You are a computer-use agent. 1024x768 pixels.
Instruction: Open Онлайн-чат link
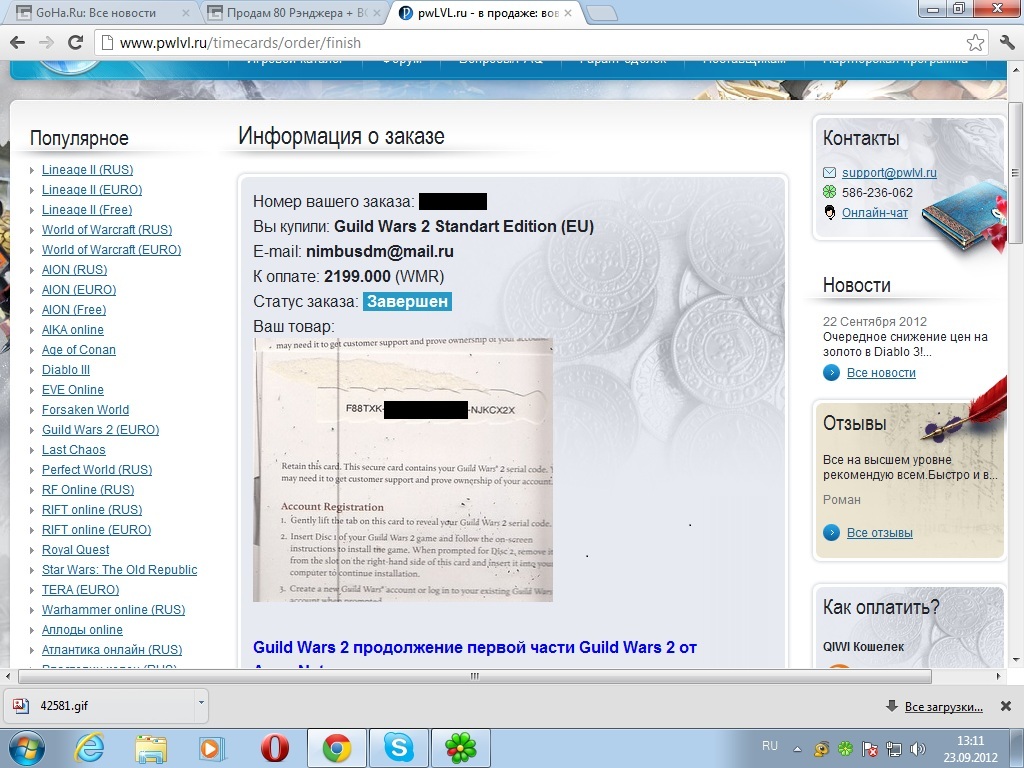pos(874,212)
